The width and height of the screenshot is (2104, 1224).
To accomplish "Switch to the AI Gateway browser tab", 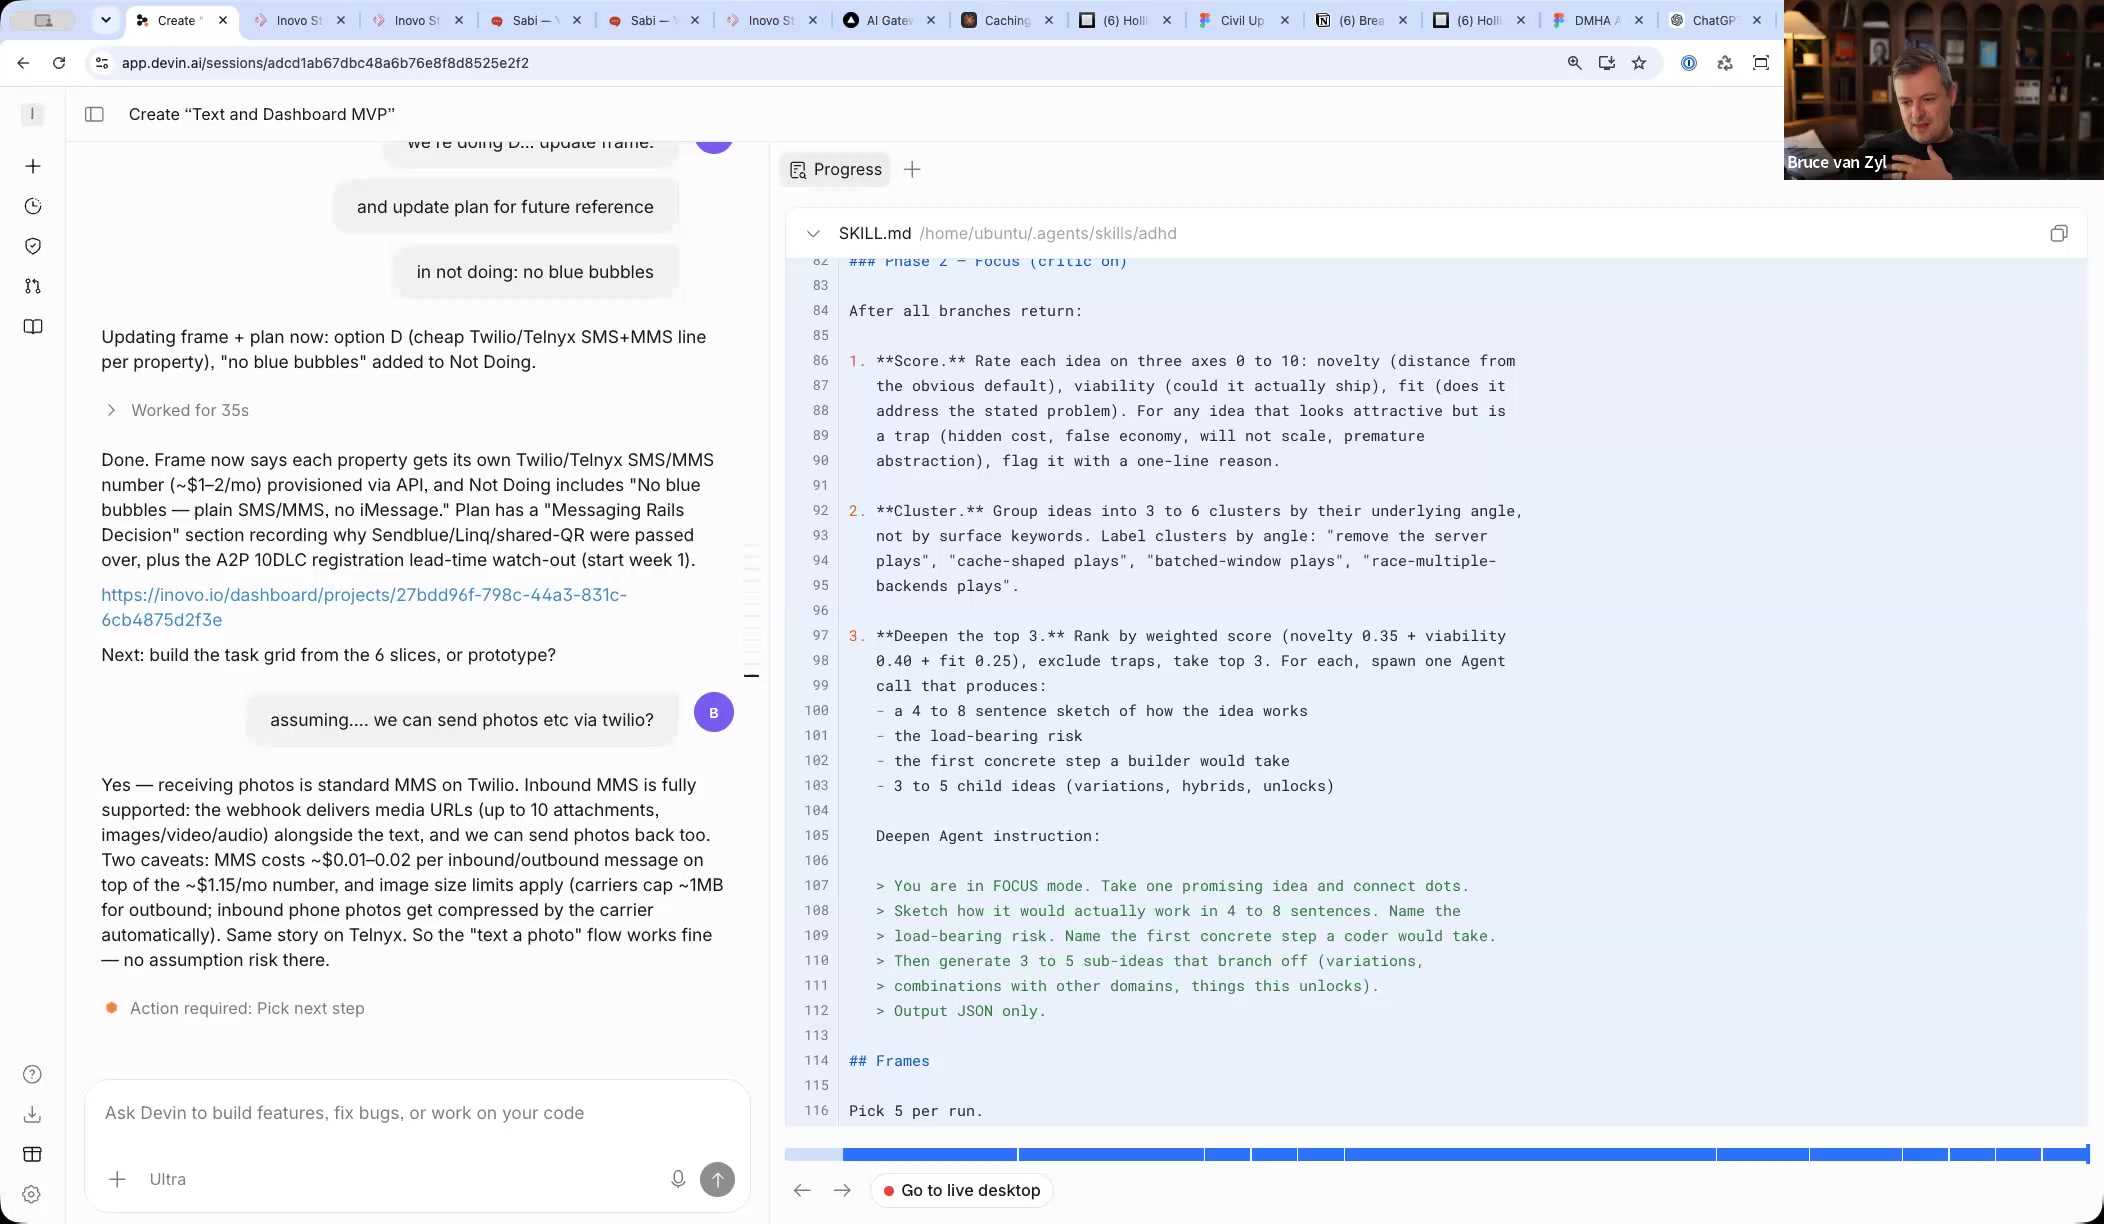I will point(888,20).
